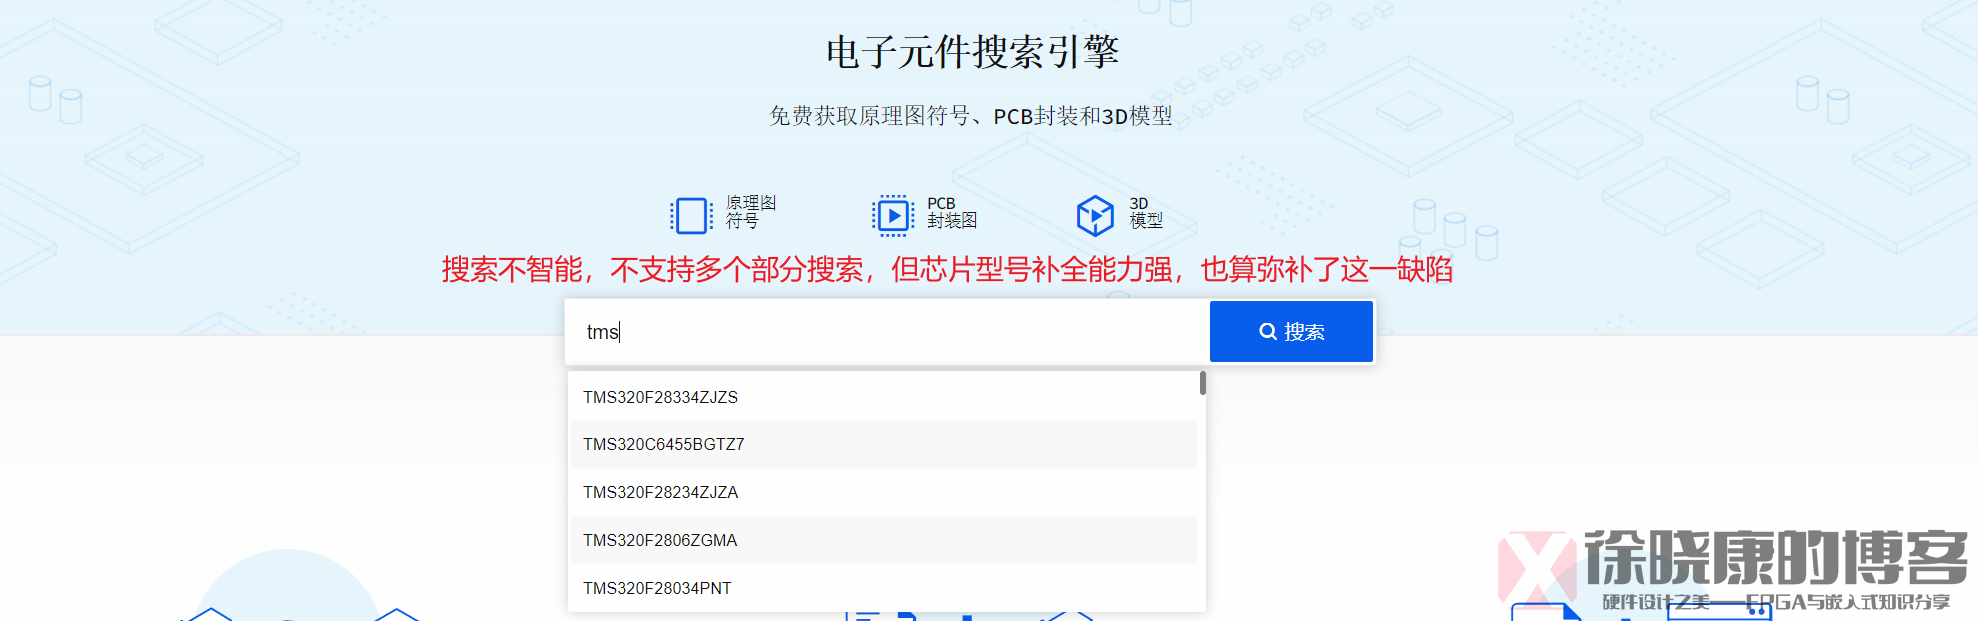Pick TMS320F2806ZGMA in the dropdown list

tap(884, 540)
